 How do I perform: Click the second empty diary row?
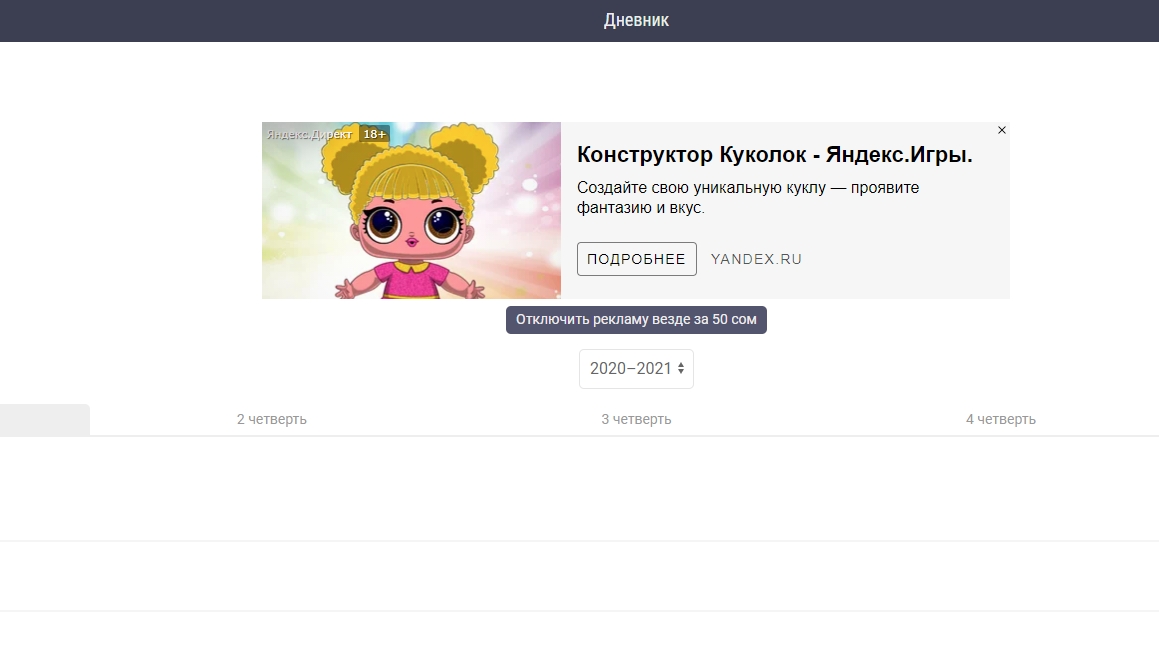[579, 576]
